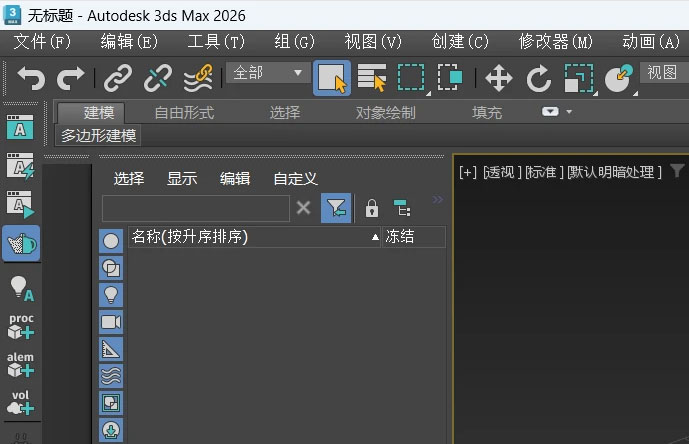Screen dimensions: 689x444
Task: Toggle display of lights filter
Action: (111, 295)
